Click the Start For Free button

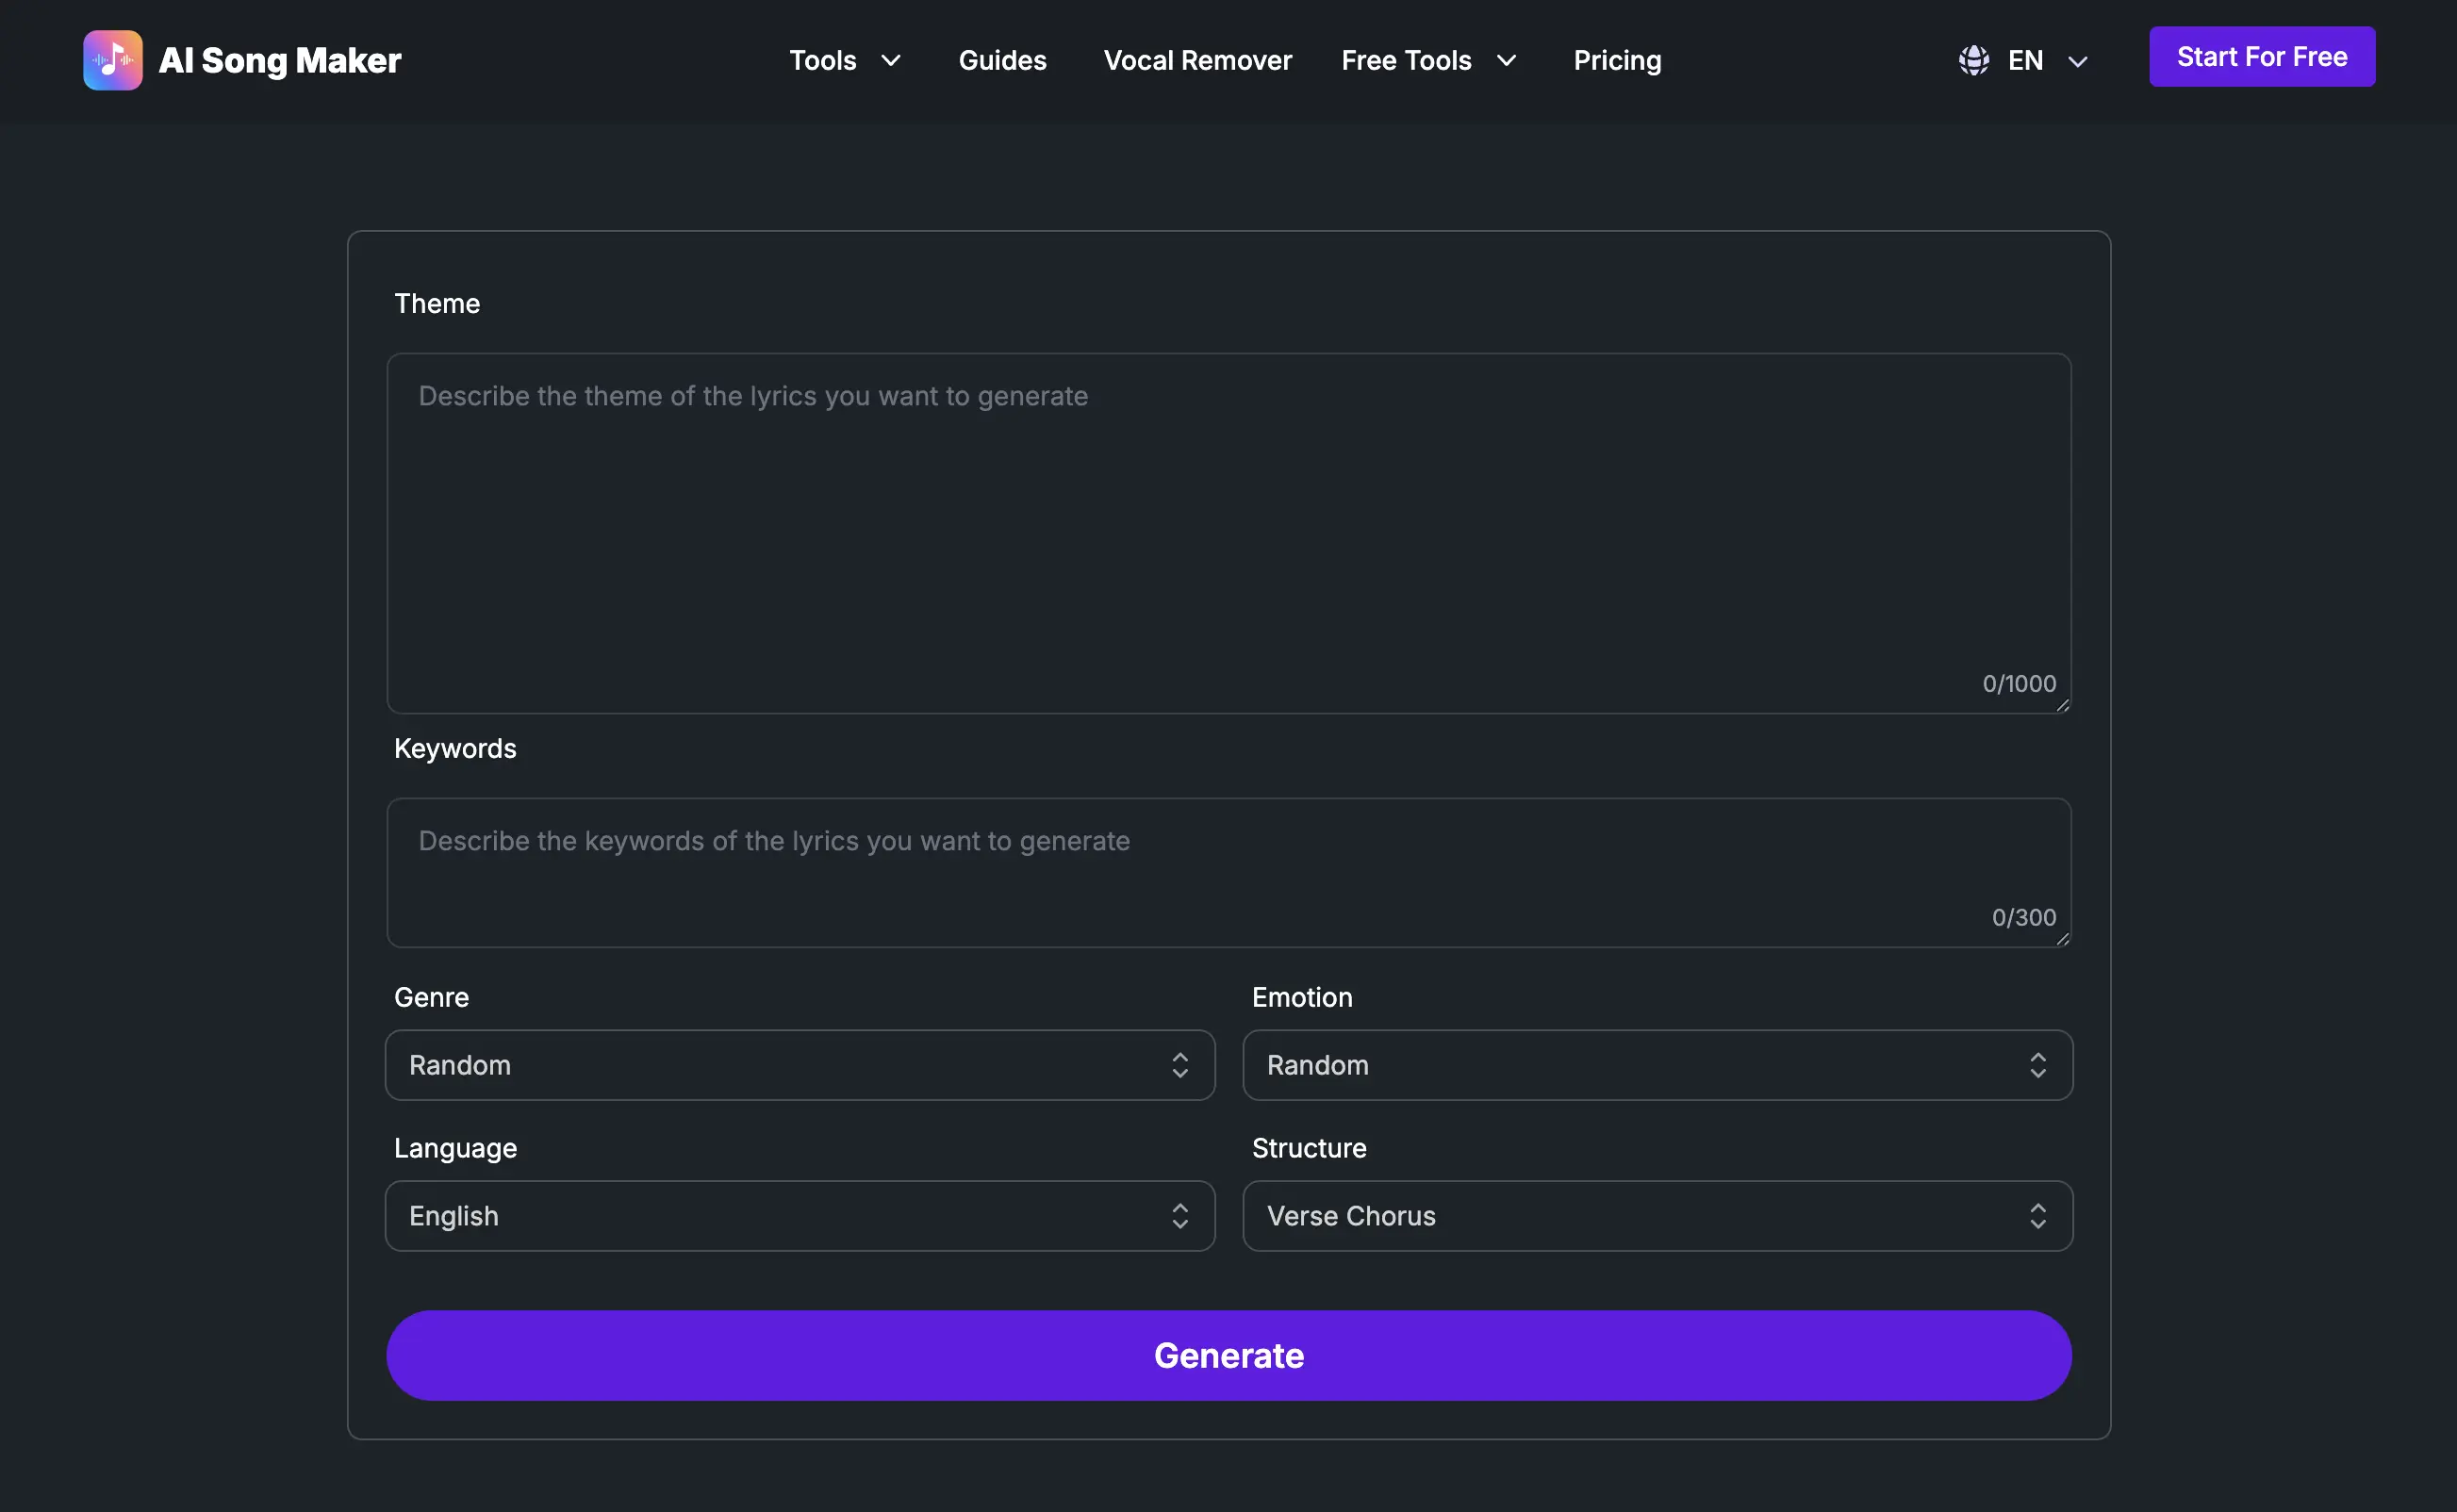point(2262,57)
